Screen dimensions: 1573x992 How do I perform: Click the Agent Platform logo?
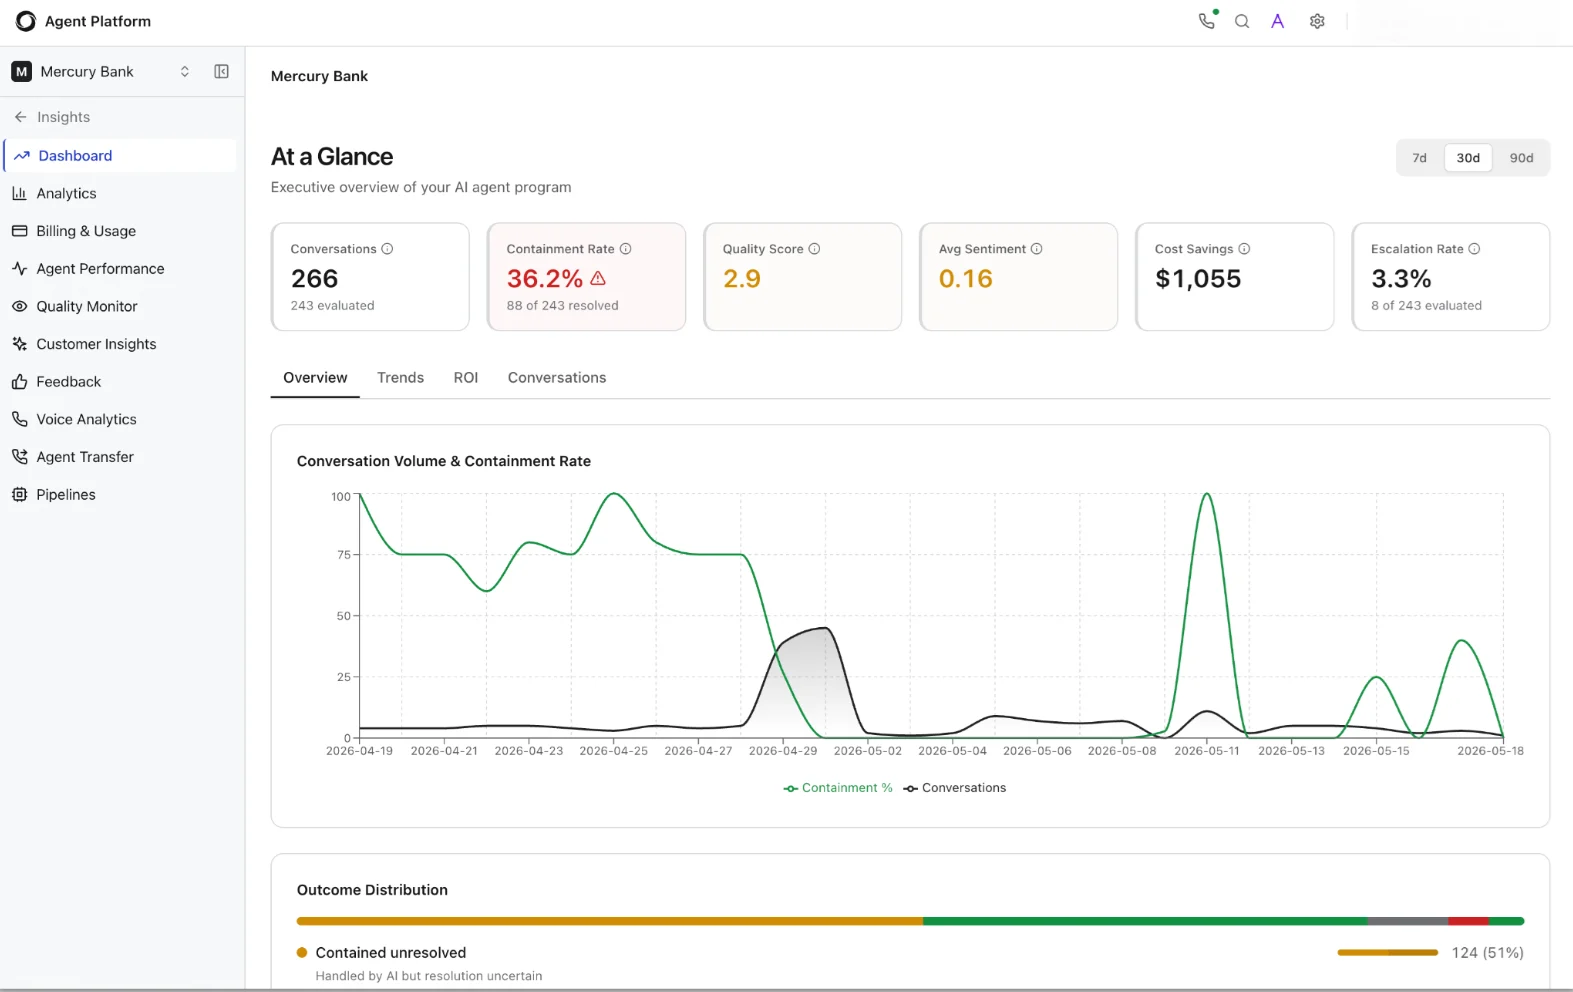point(26,21)
